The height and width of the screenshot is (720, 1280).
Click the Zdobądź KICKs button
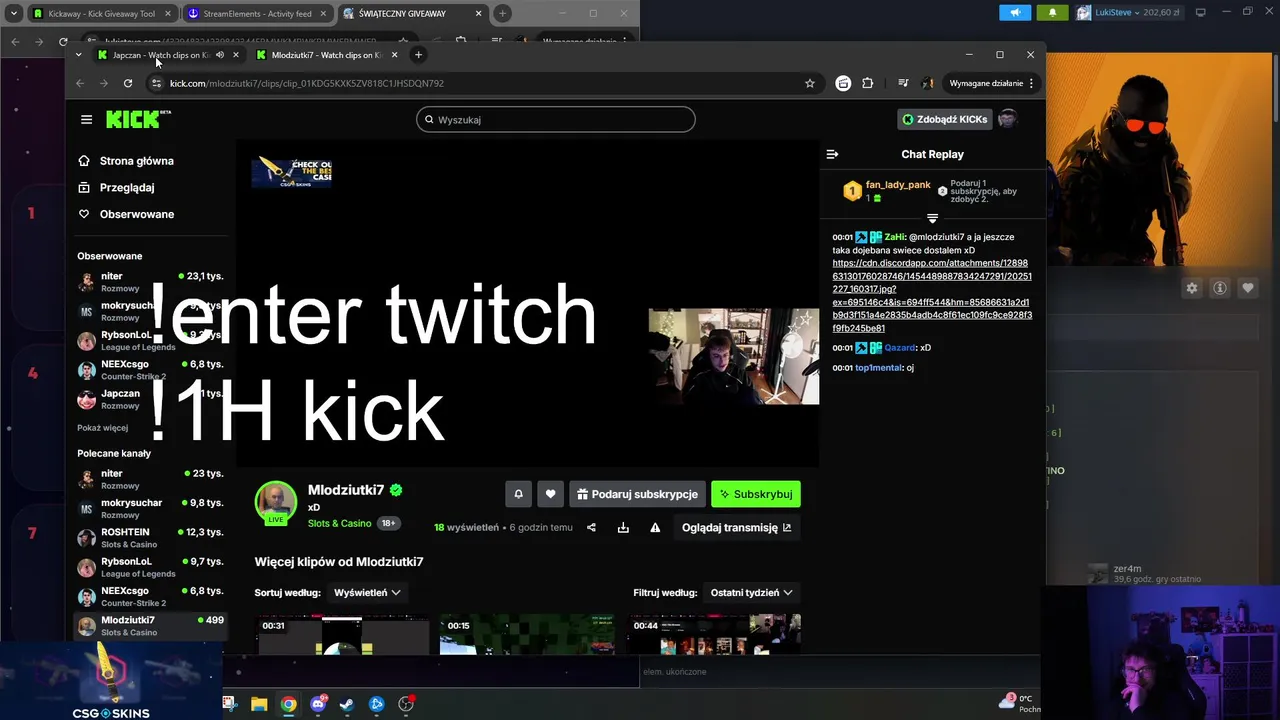945,119
